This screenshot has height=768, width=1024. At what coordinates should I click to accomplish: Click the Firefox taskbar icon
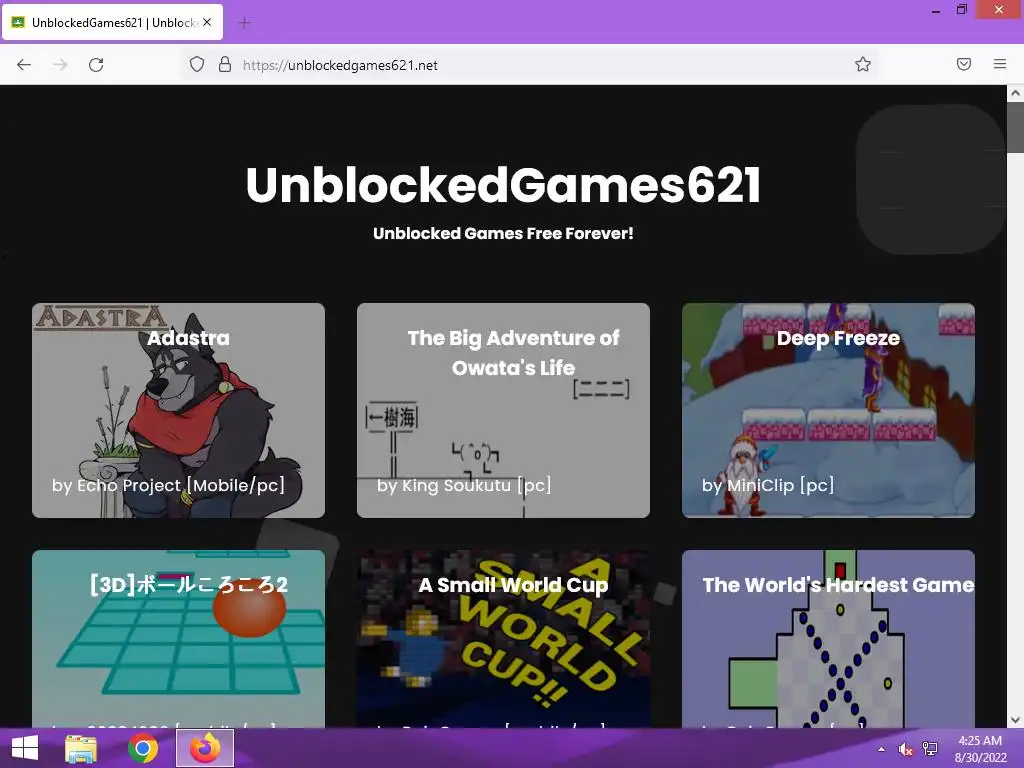[205, 748]
